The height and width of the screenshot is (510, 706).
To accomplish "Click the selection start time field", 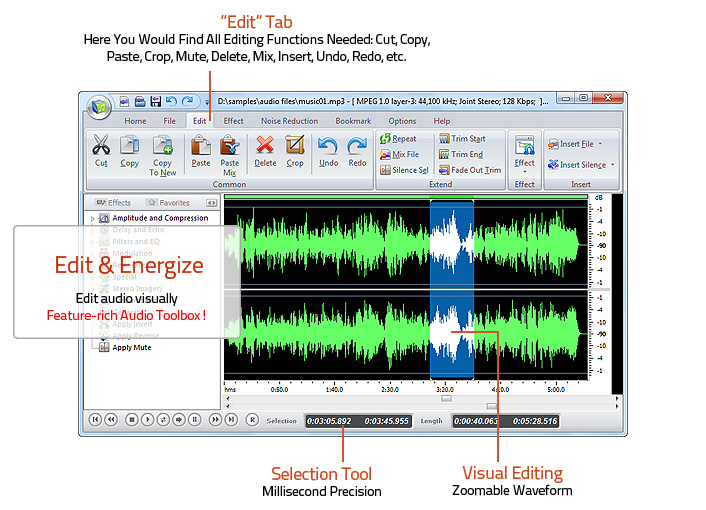I will [331, 421].
